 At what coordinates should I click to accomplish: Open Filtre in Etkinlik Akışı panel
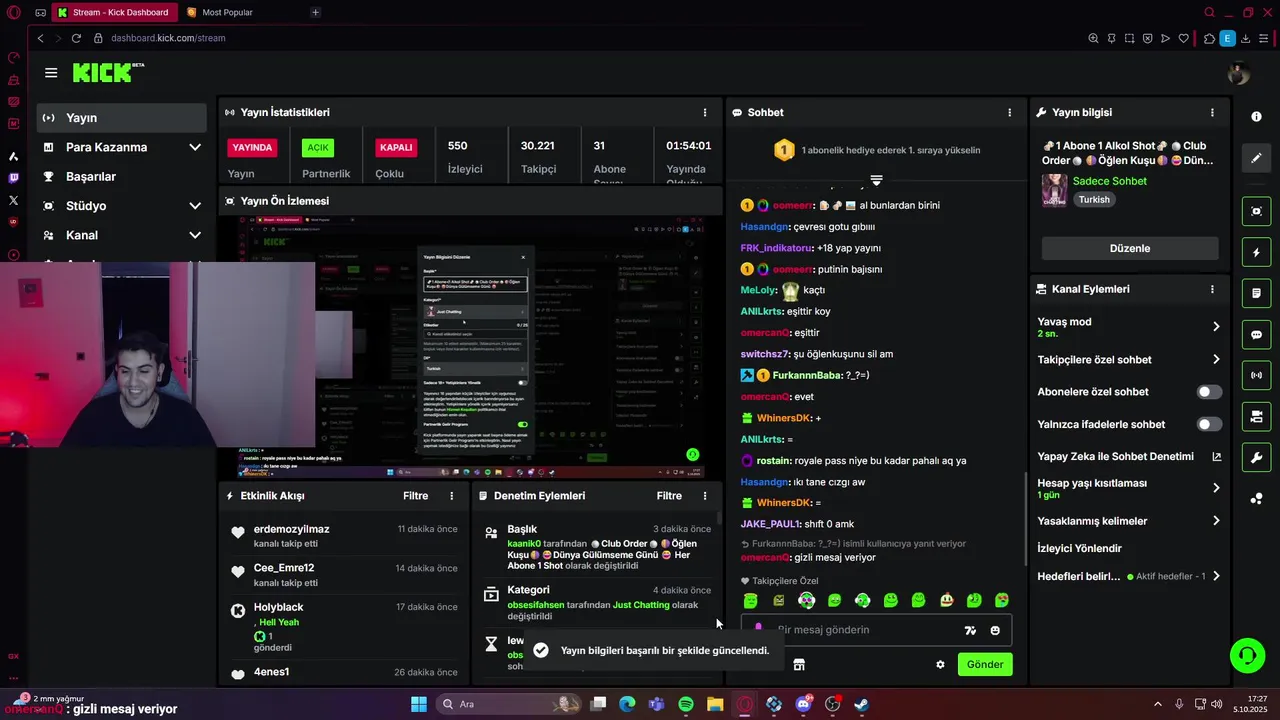pos(416,496)
